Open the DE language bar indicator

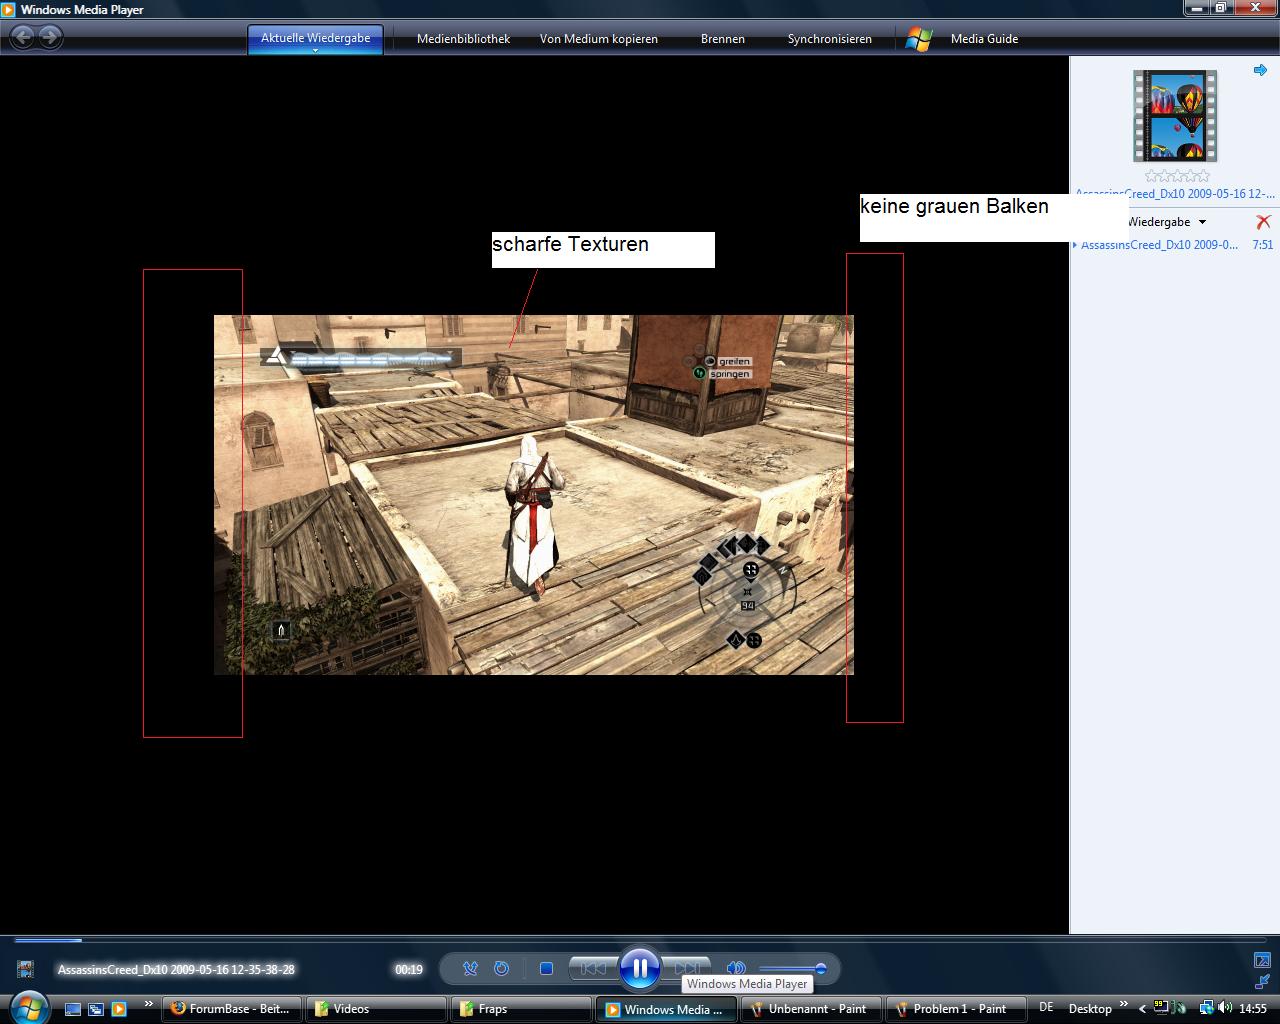pyautogui.click(x=1046, y=1008)
